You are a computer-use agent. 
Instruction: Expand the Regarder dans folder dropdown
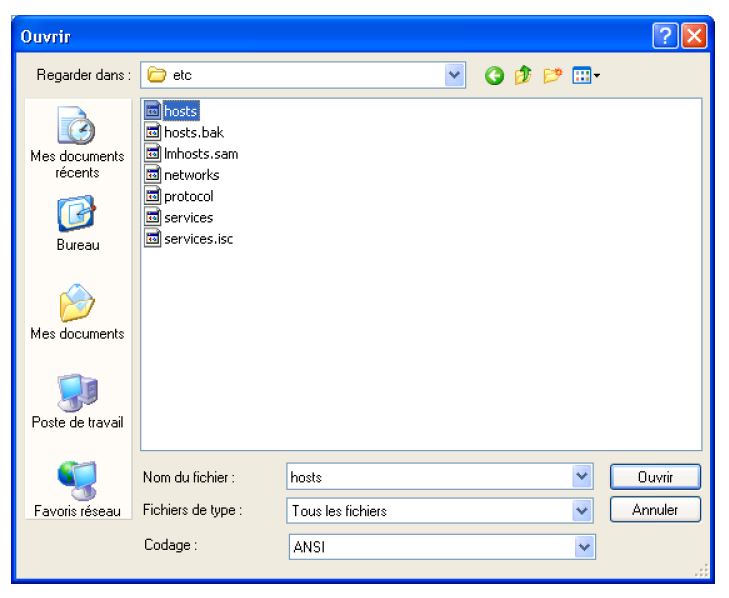(x=454, y=75)
